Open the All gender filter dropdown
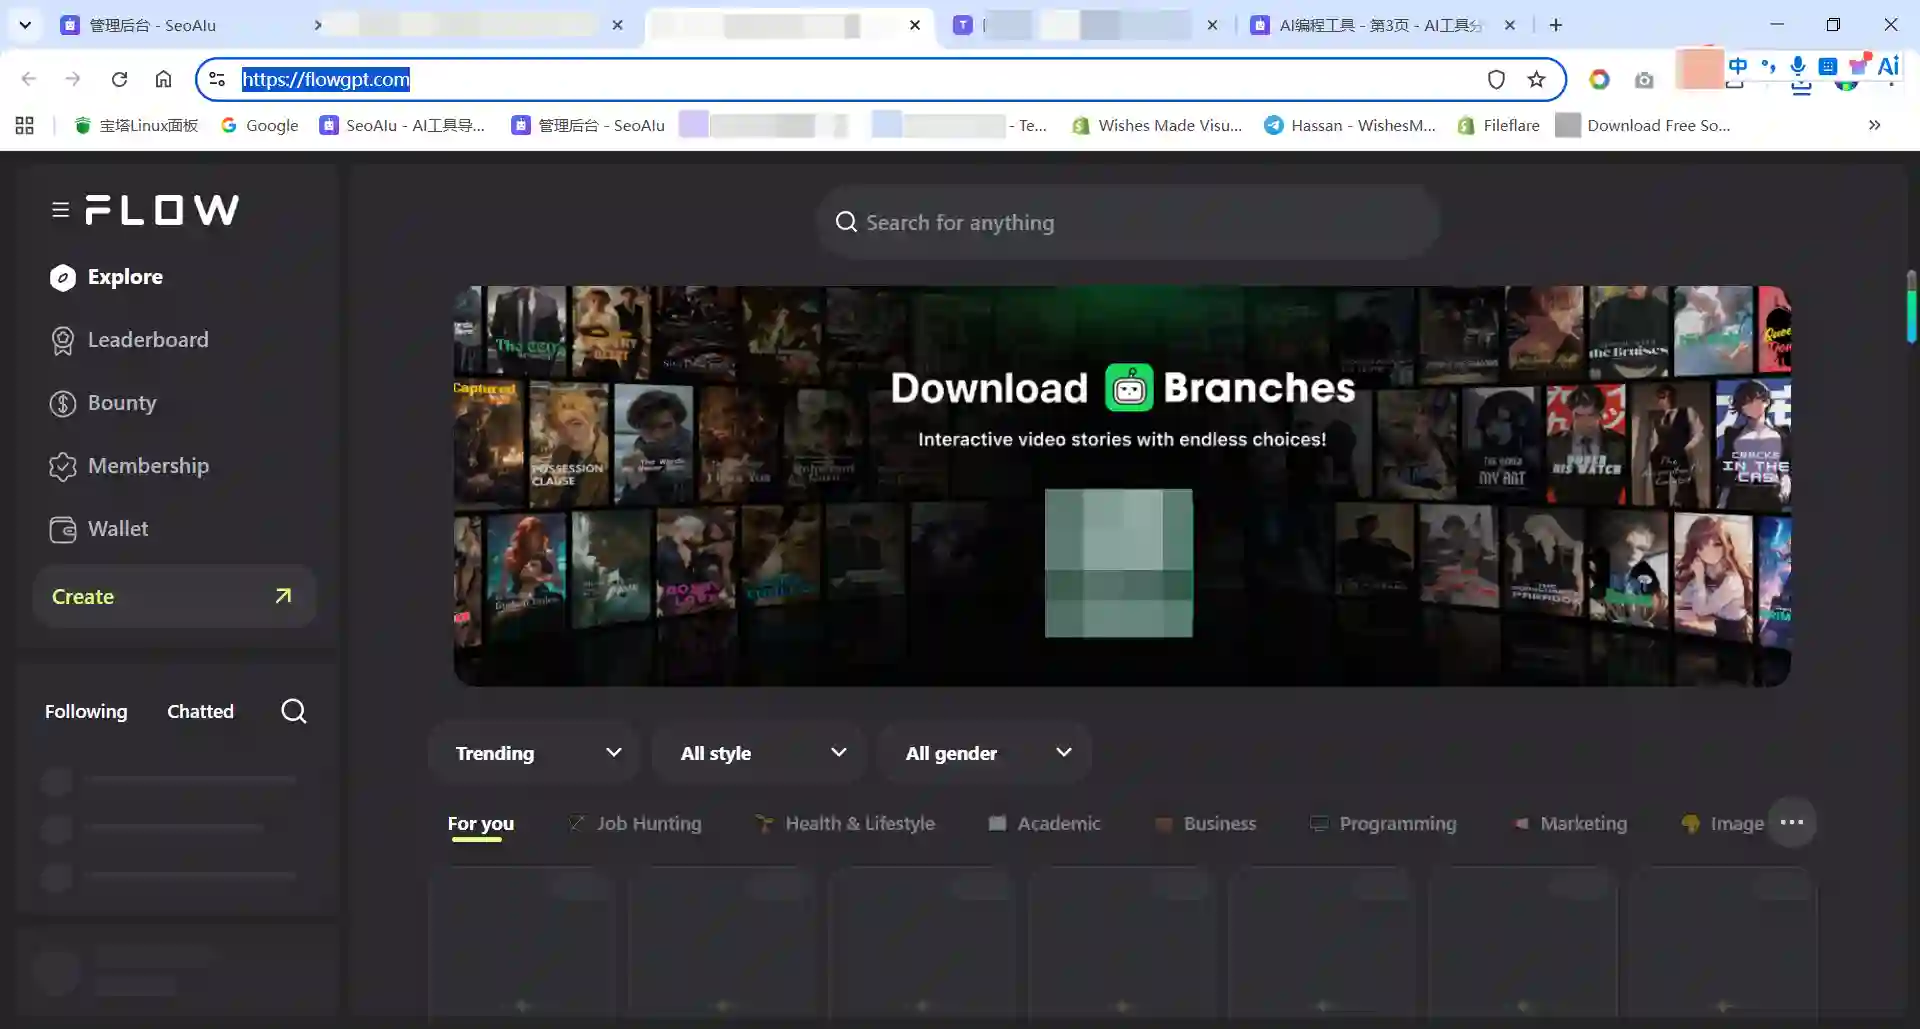 [986, 753]
